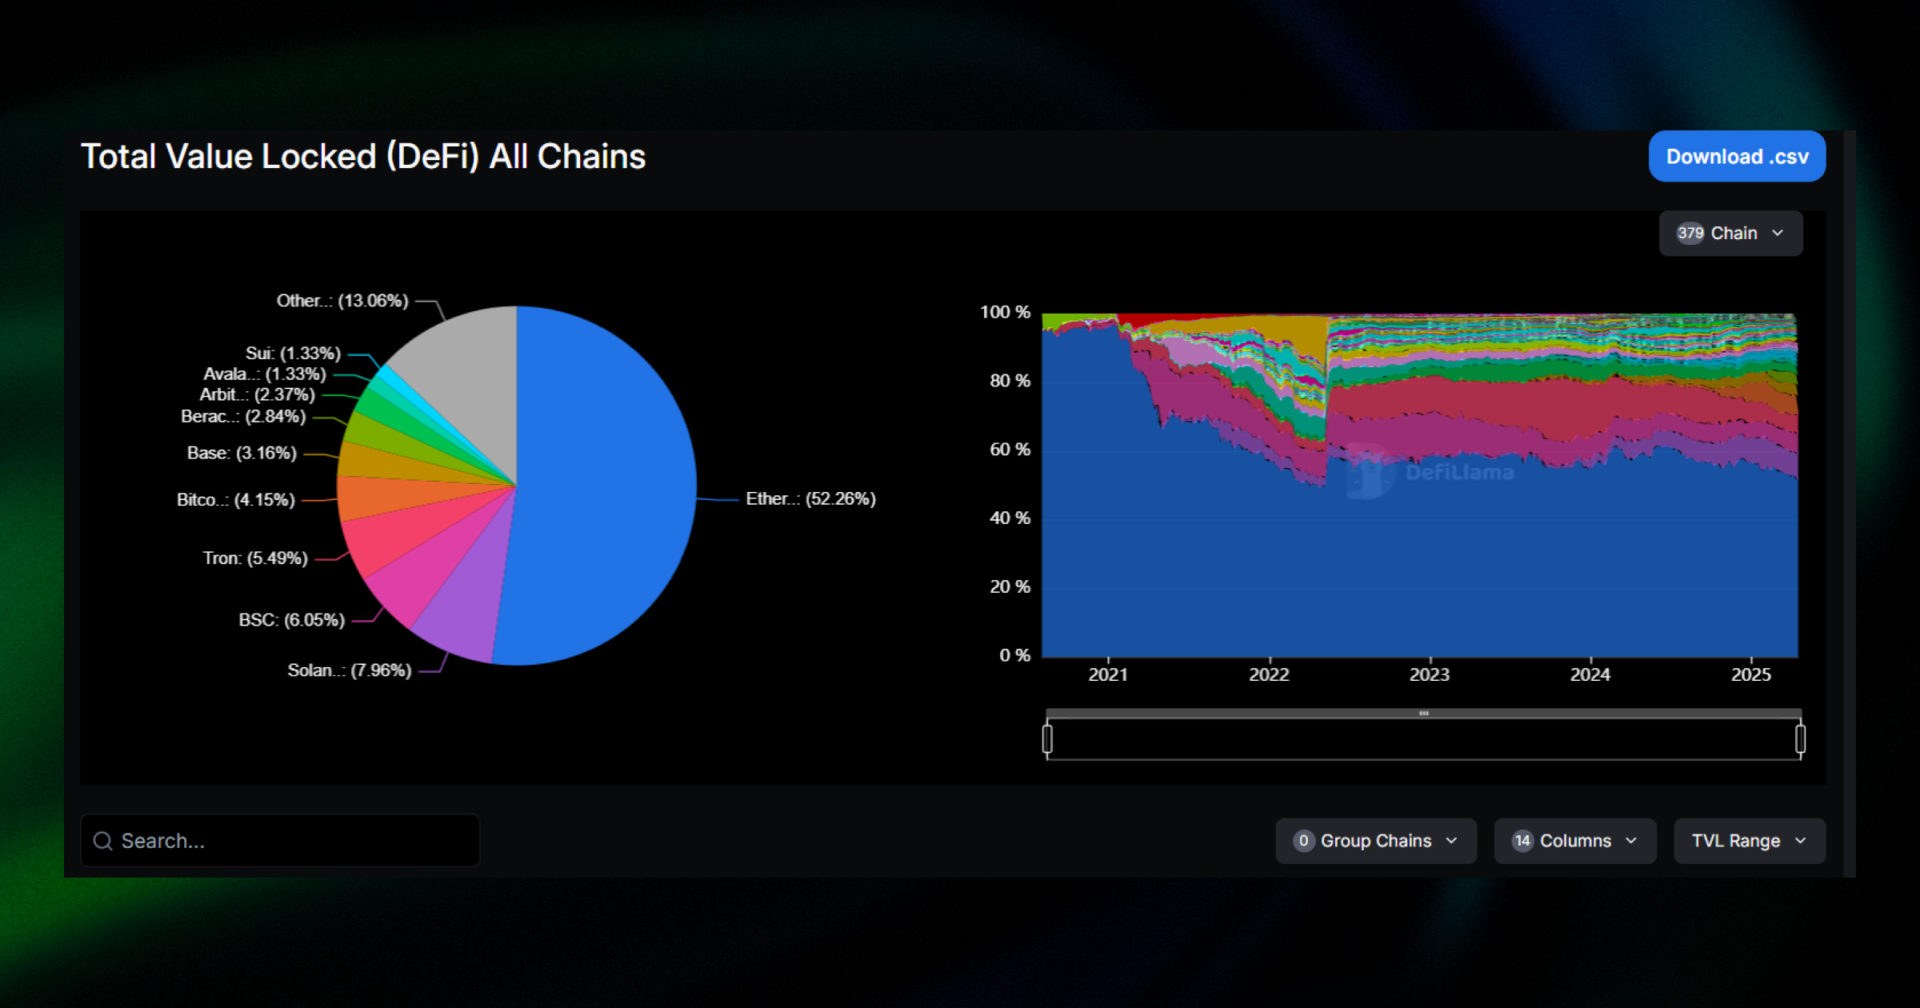
Task: Click the search magnifier icon
Action: click(102, 841)
